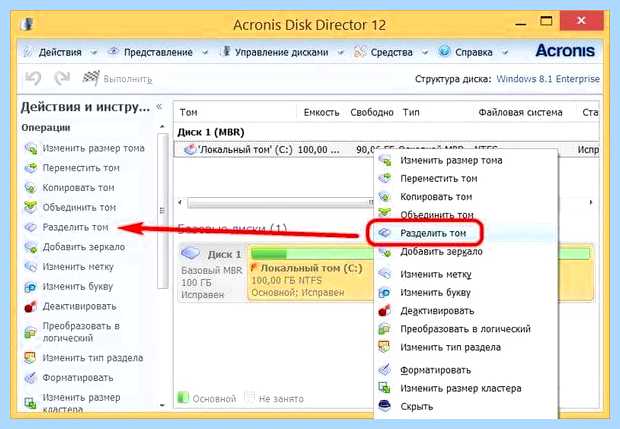
Task: Collapse the Действия и инструменты side panel
Action: [x=159, y=106]
